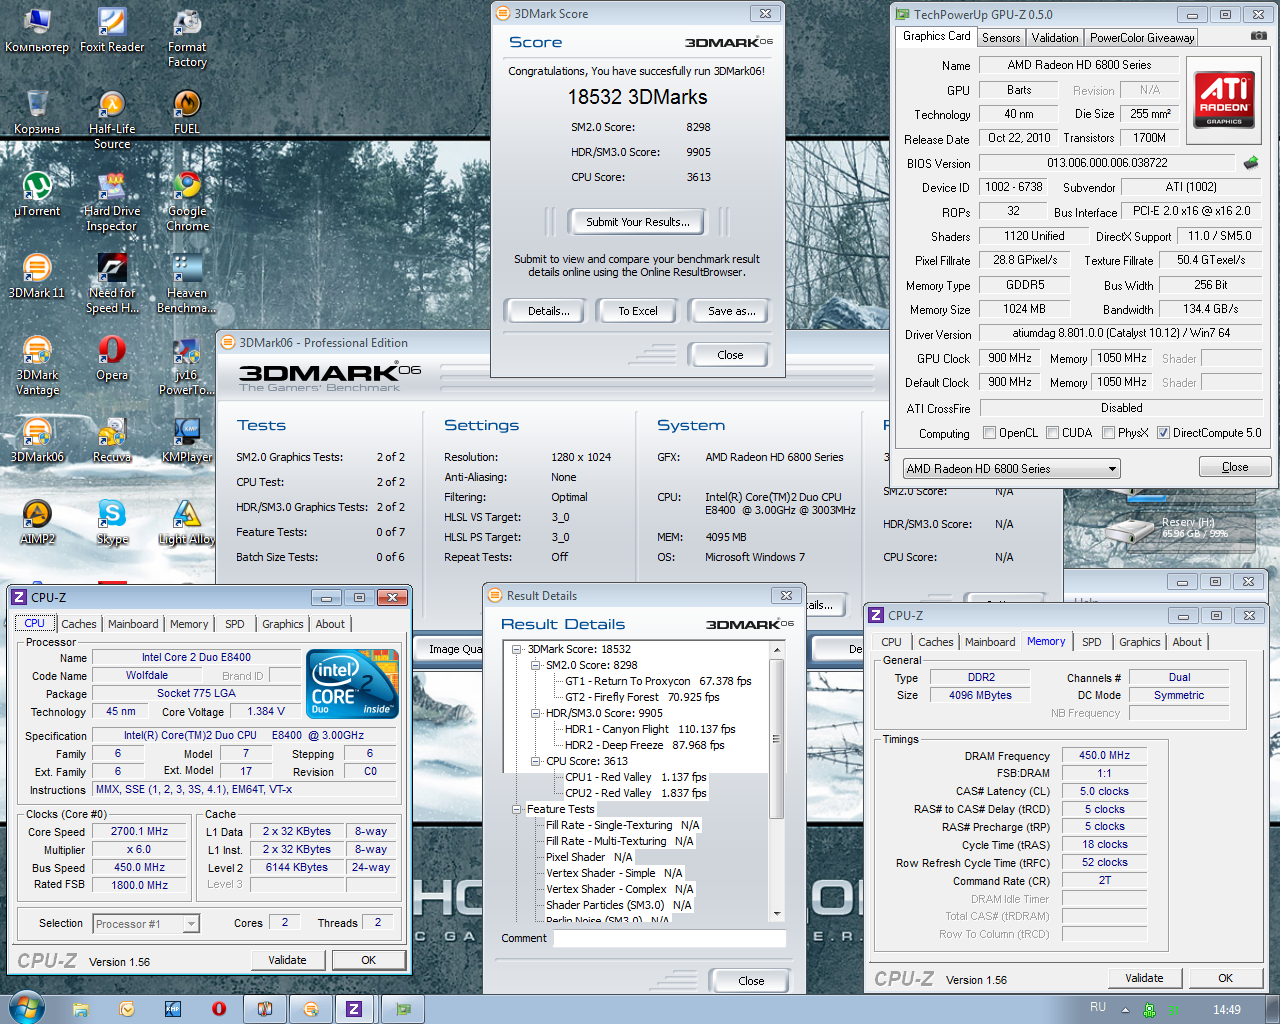Click the GPU-Z BIOS save chip icon
This screenshot has height=1024, width=1280.
[x=1250, y=162]
